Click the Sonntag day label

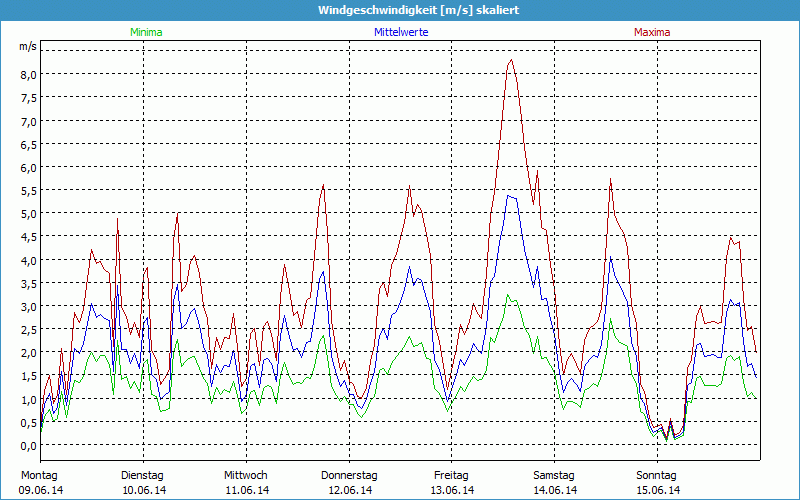[x=656, y=476]
